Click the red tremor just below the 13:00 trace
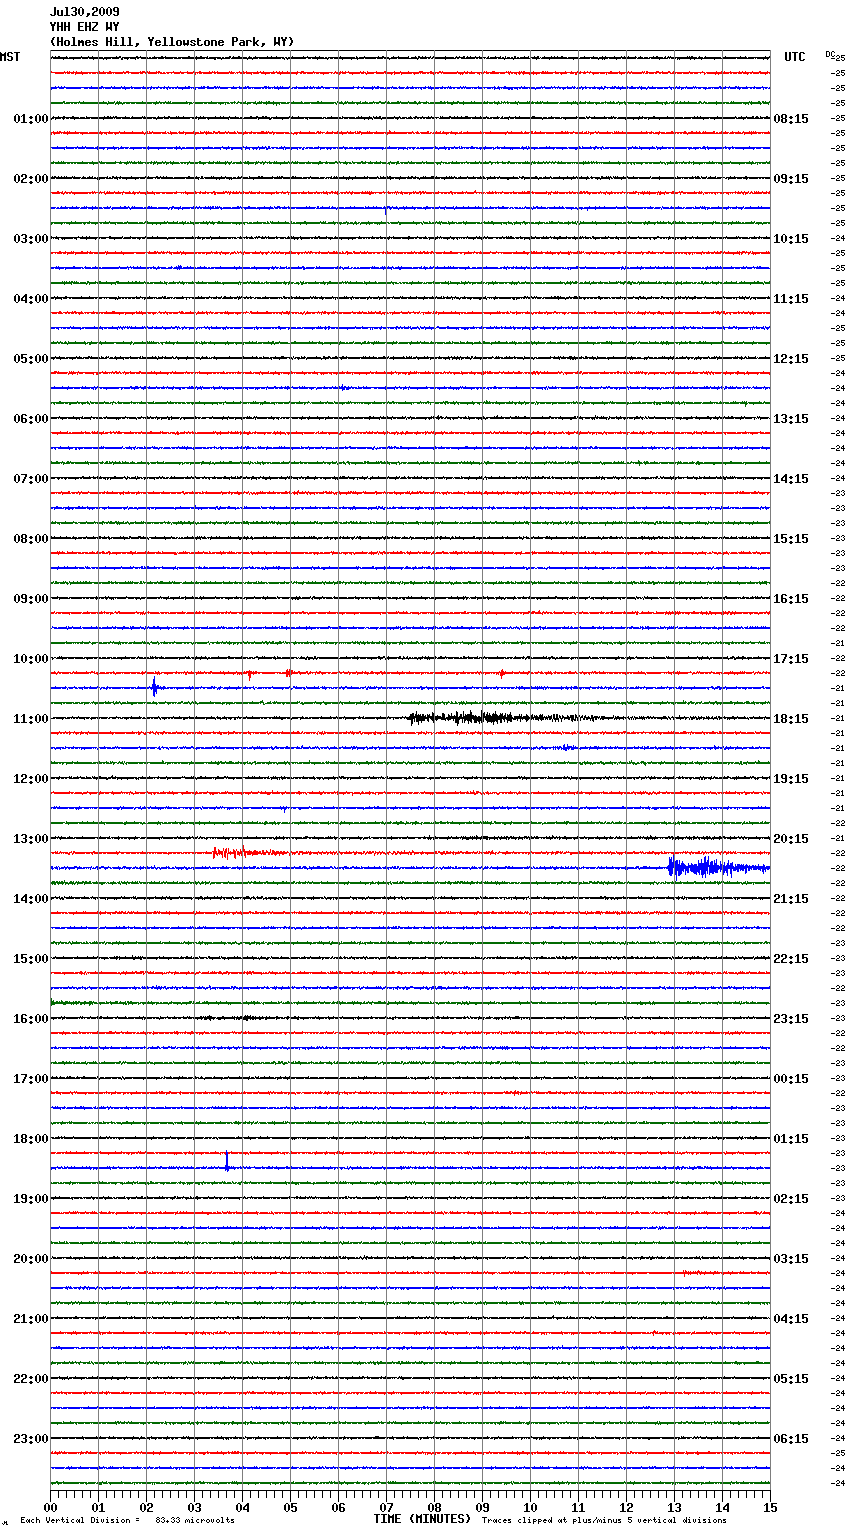 247,853
